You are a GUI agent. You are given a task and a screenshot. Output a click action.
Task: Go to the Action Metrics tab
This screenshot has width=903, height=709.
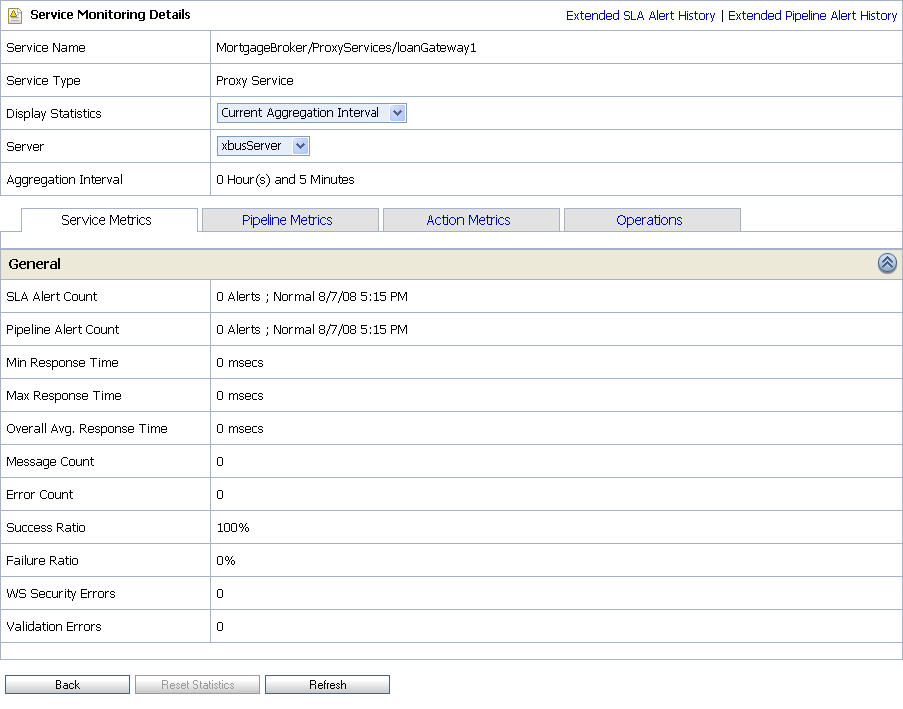(x=468, y=220)
